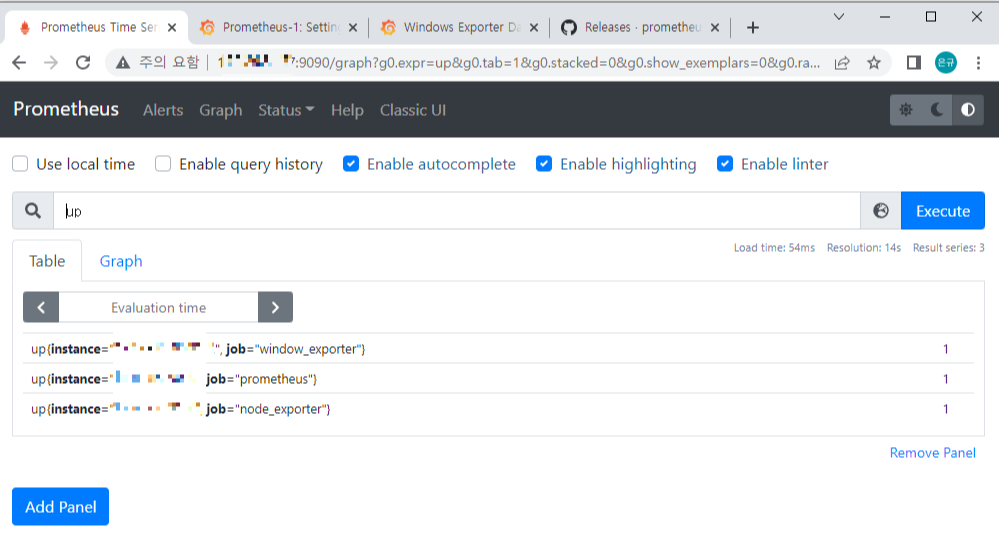Switch to Classic UI

tap(413, 110)
